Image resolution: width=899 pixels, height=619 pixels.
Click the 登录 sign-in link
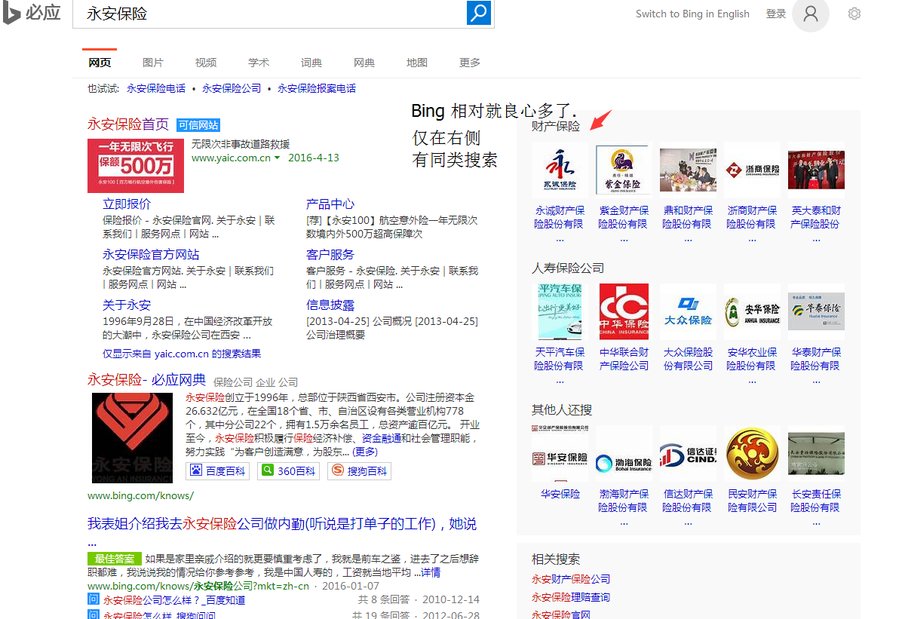[775, 14]
